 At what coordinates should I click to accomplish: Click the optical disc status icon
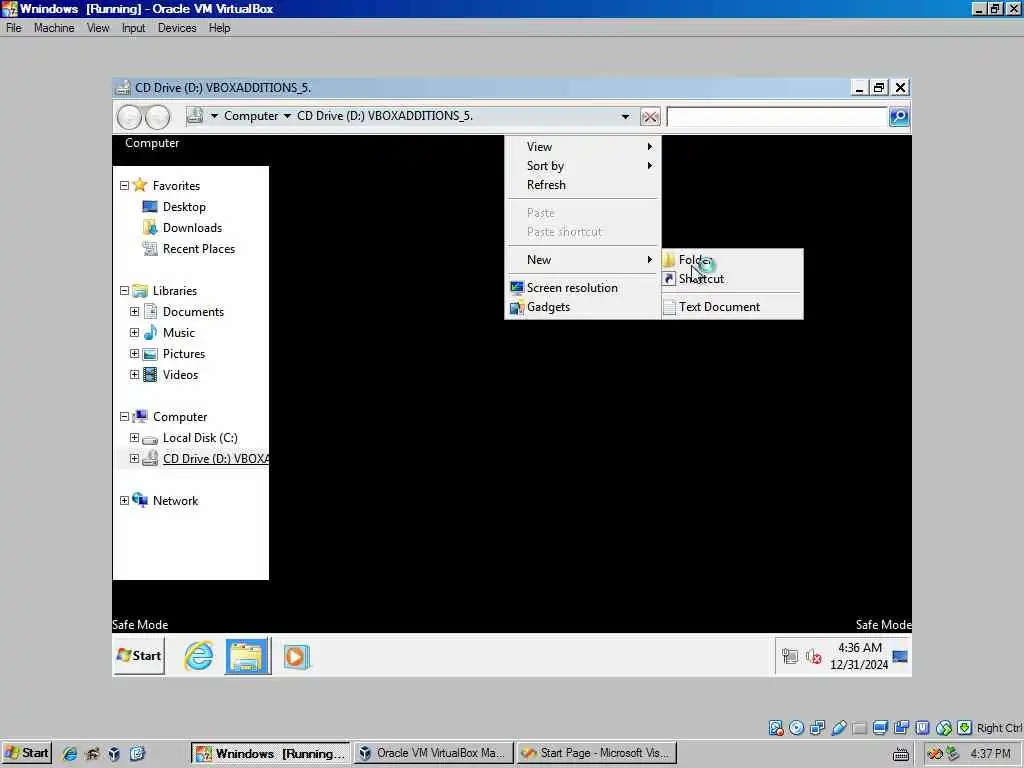pyautogui.click(x=796, y=728)
